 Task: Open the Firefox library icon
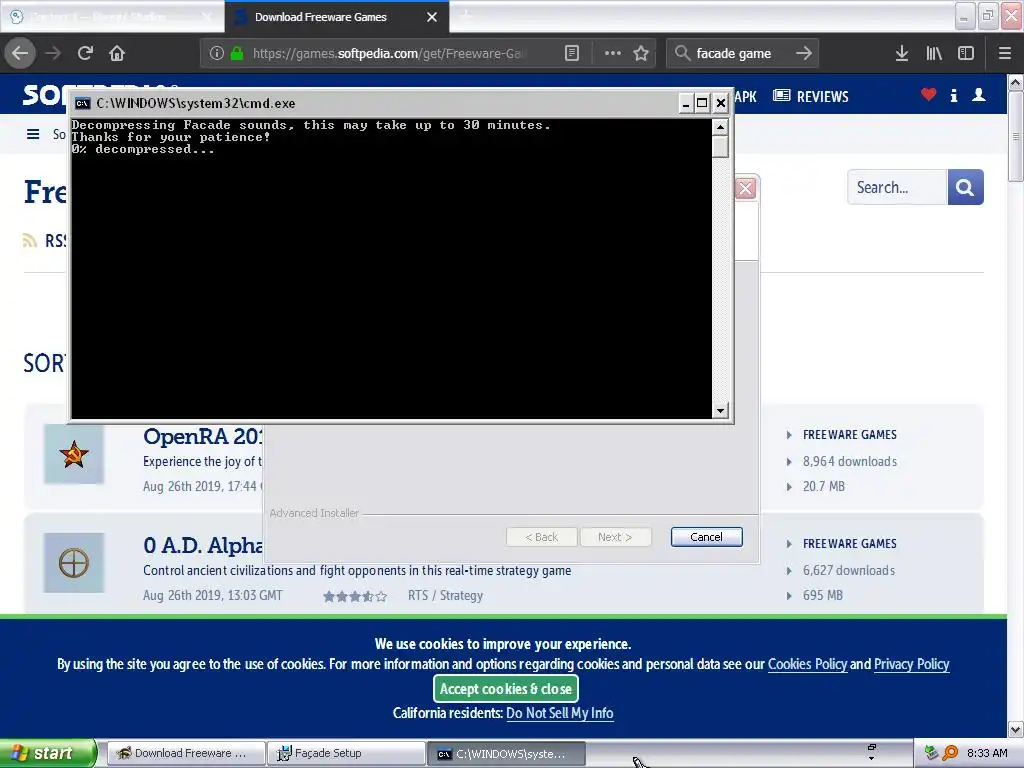pos(934,53)
